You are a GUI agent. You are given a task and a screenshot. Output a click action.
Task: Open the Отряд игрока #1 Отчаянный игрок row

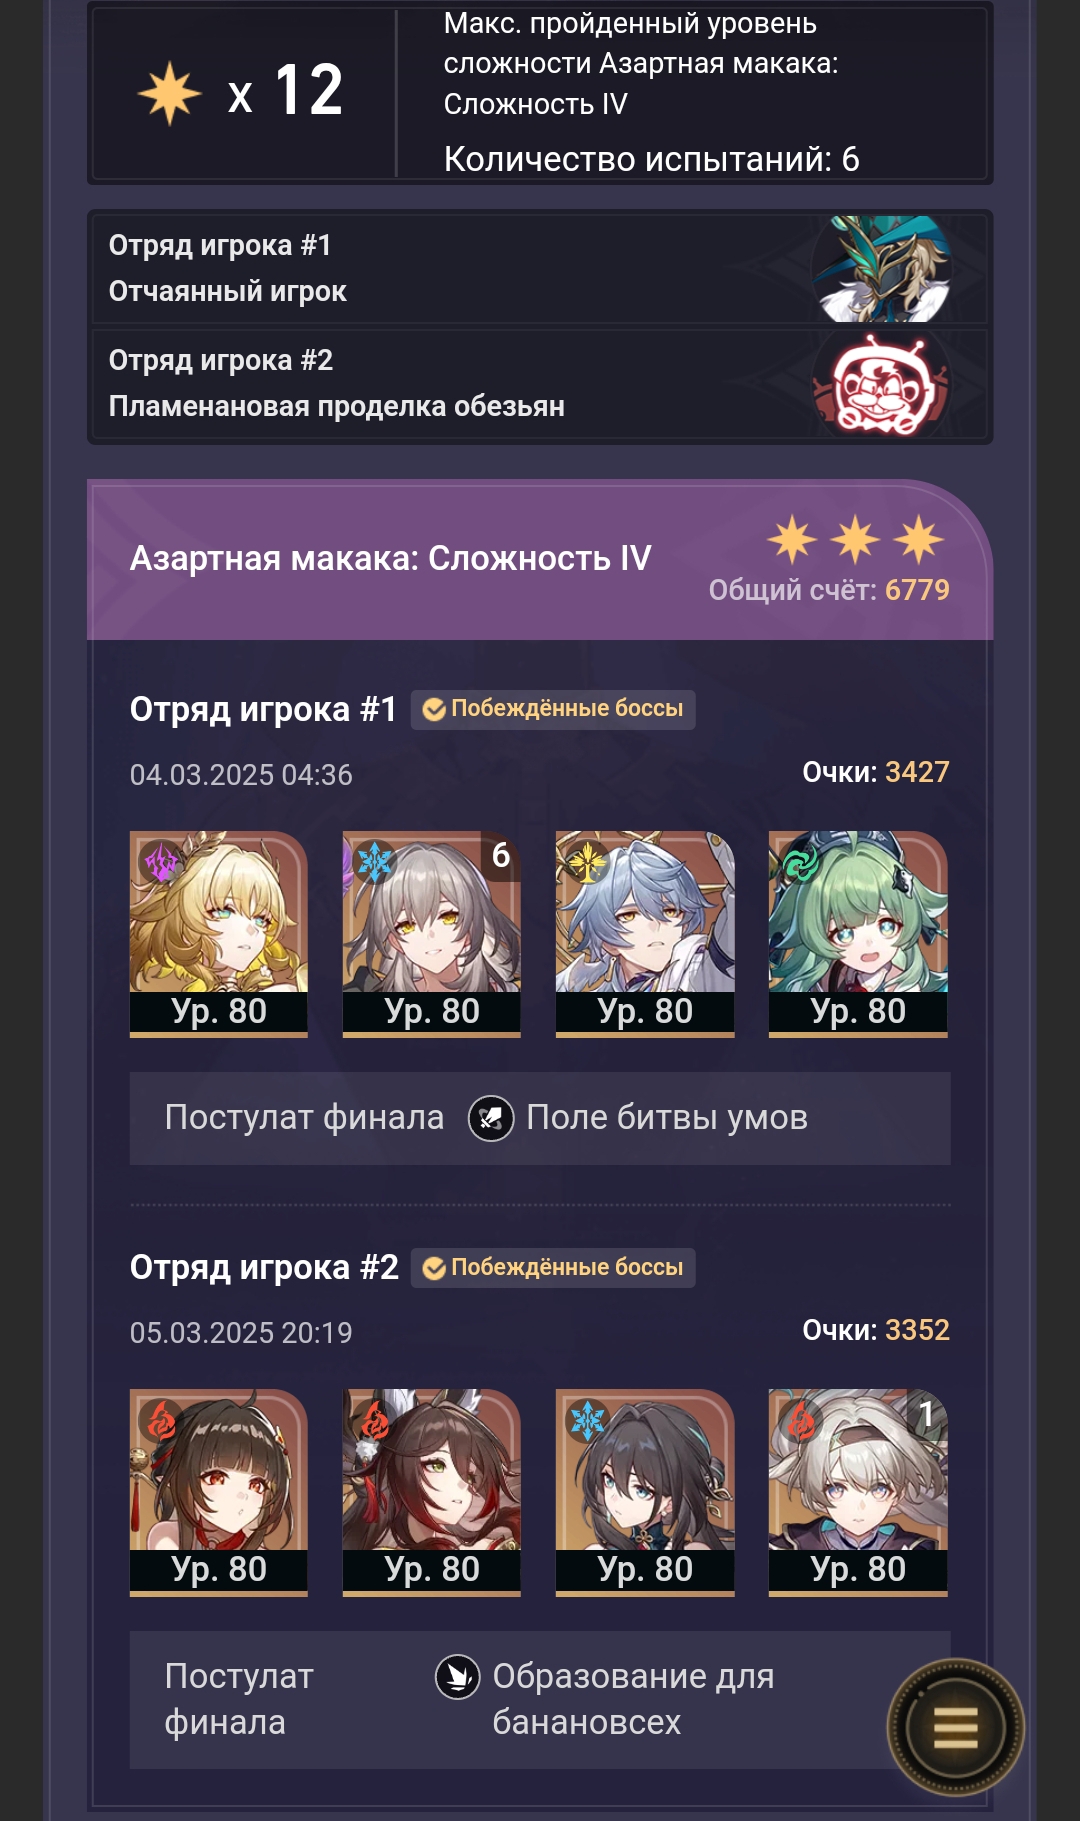point(540,269)
